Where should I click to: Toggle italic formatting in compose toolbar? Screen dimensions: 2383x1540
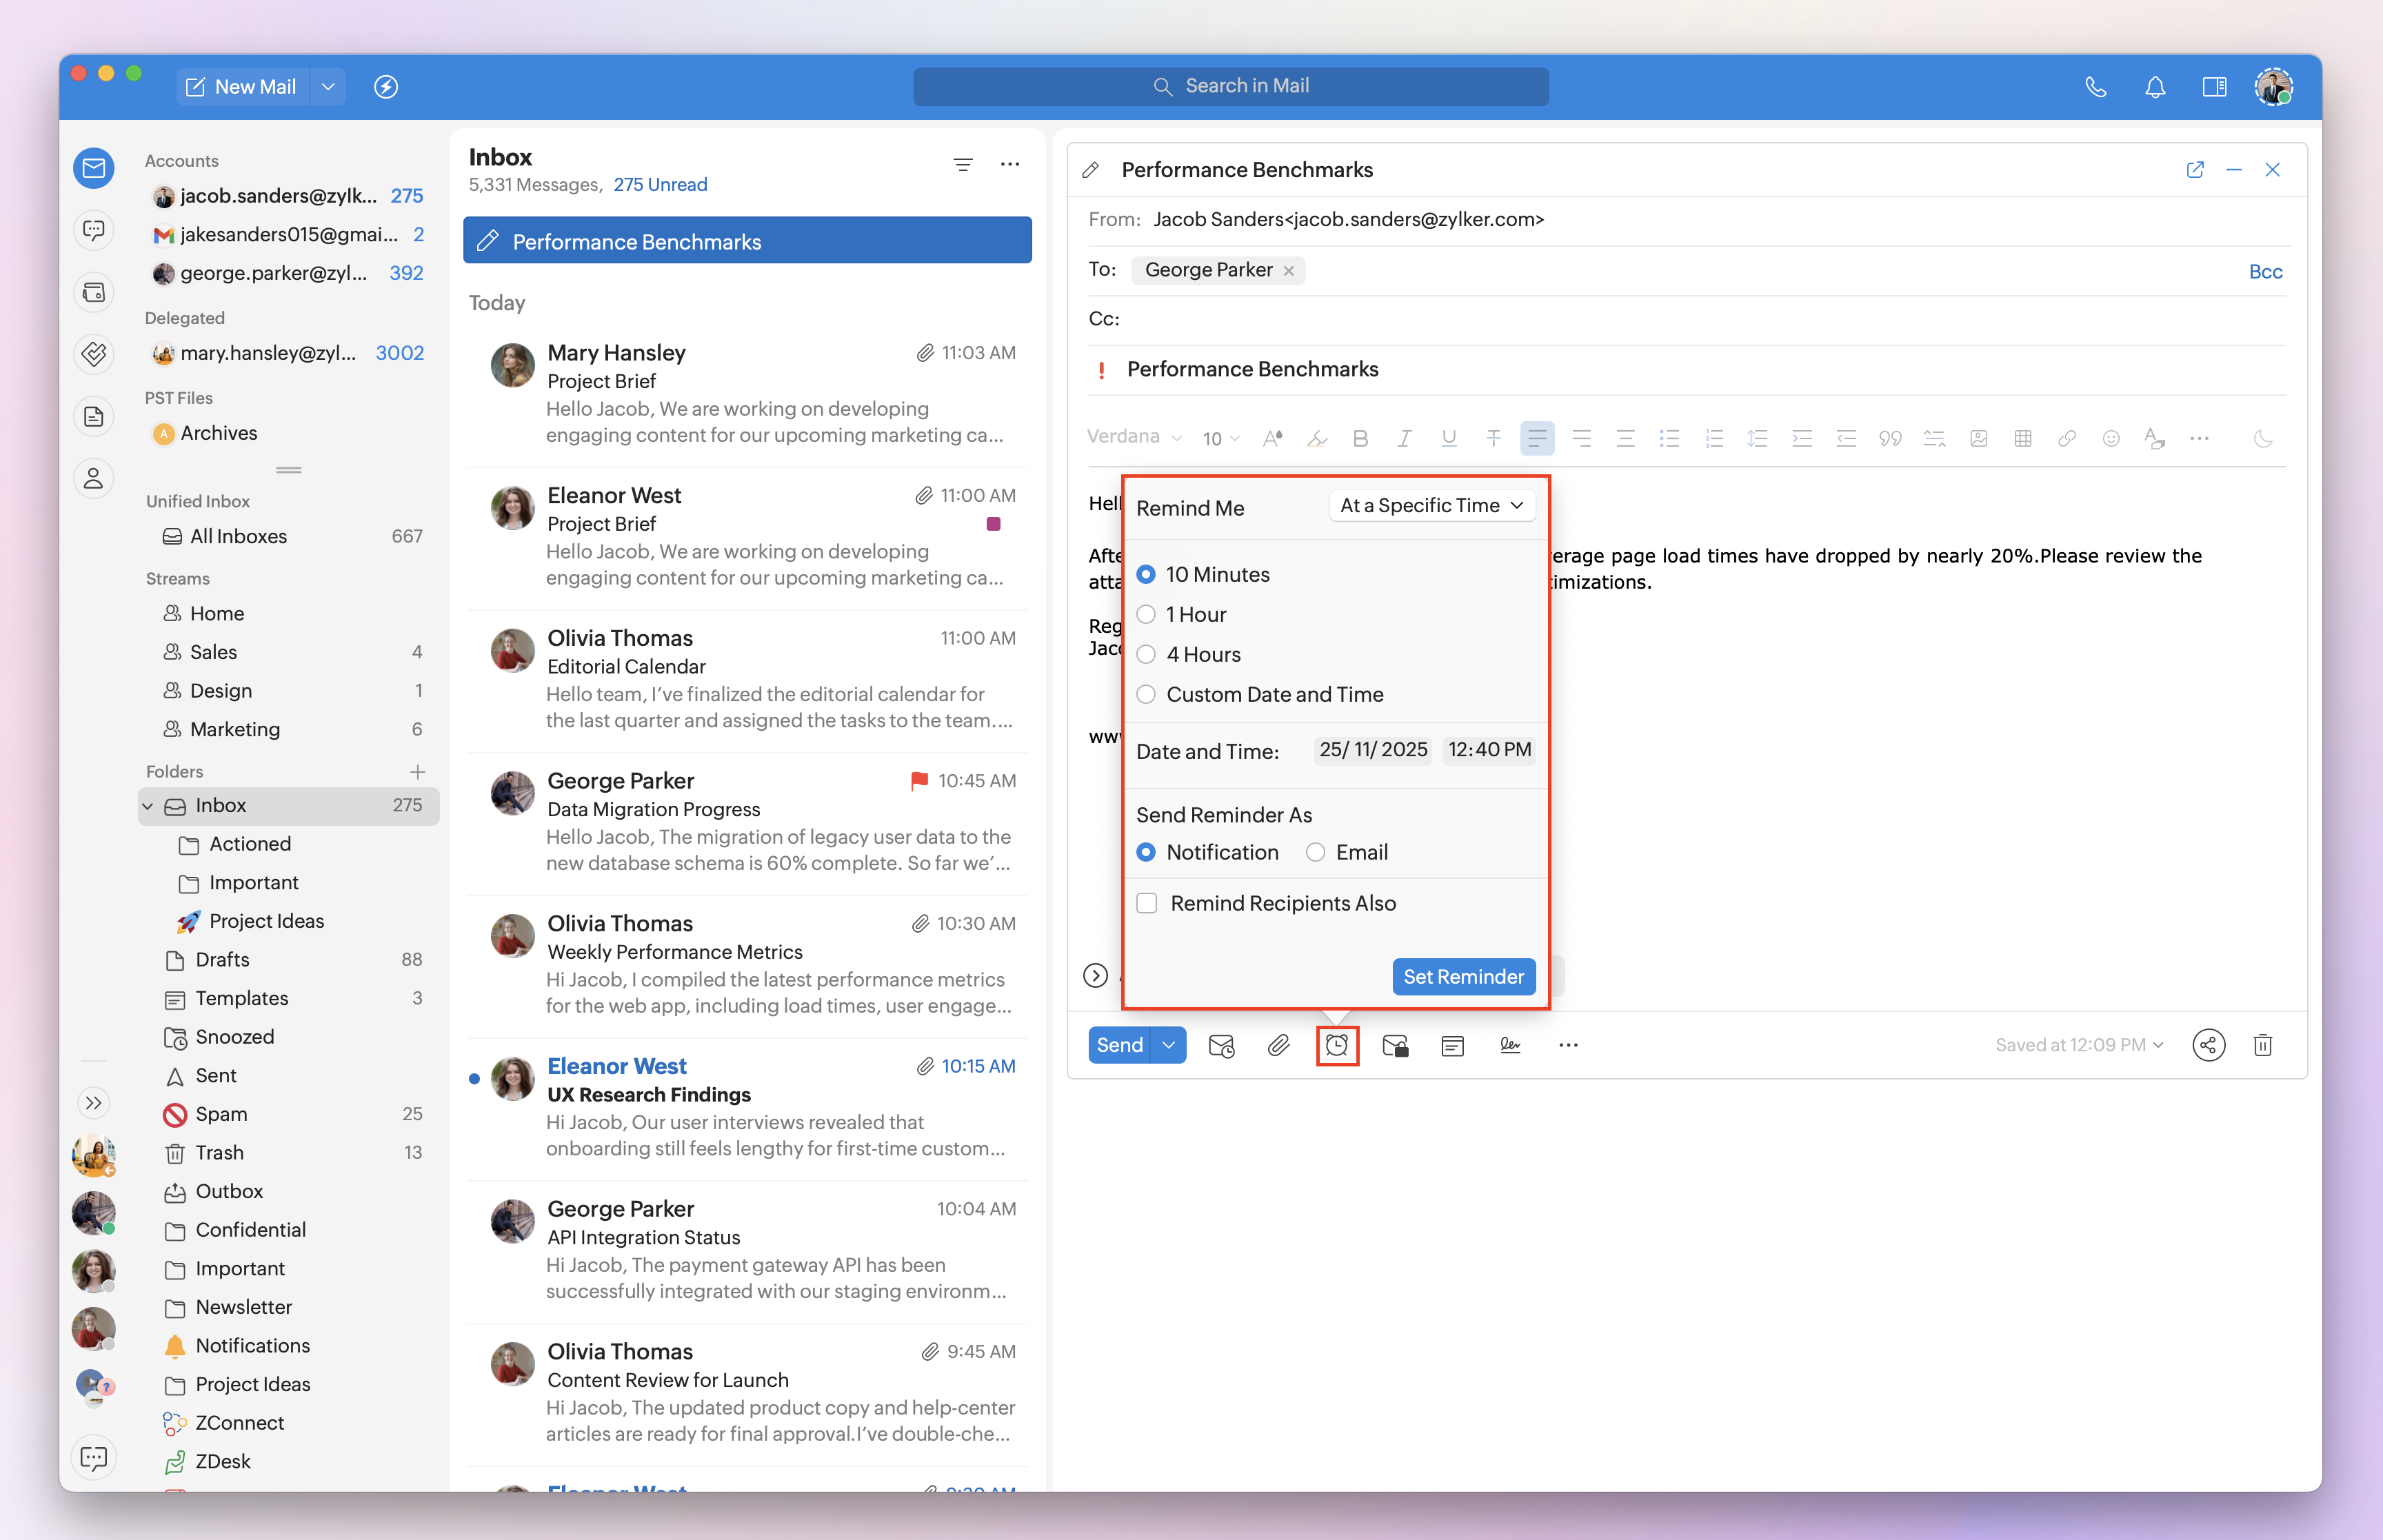point(1404,438)
